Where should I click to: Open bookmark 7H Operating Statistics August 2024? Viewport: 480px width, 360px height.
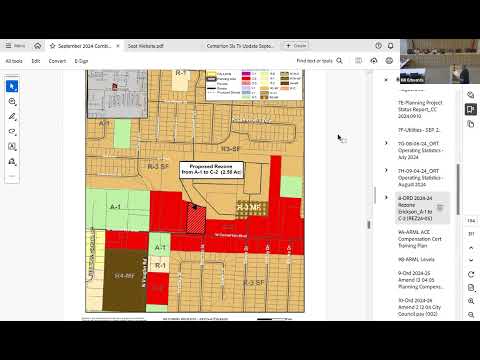click(420, 177)
